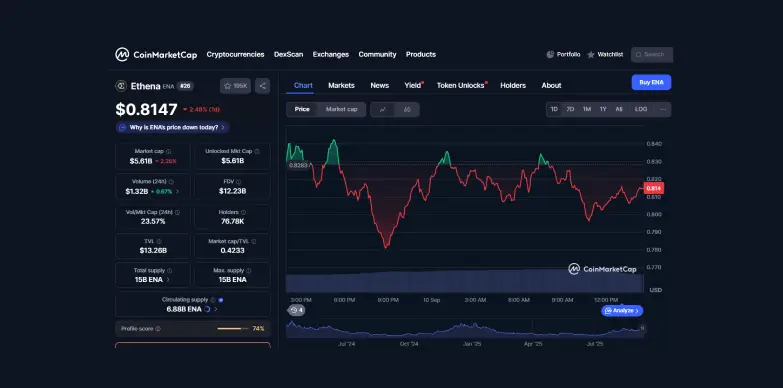This screenshot has width=783, height=388.
Task: Select the Price chart toggle
Action: coord(302,109)
